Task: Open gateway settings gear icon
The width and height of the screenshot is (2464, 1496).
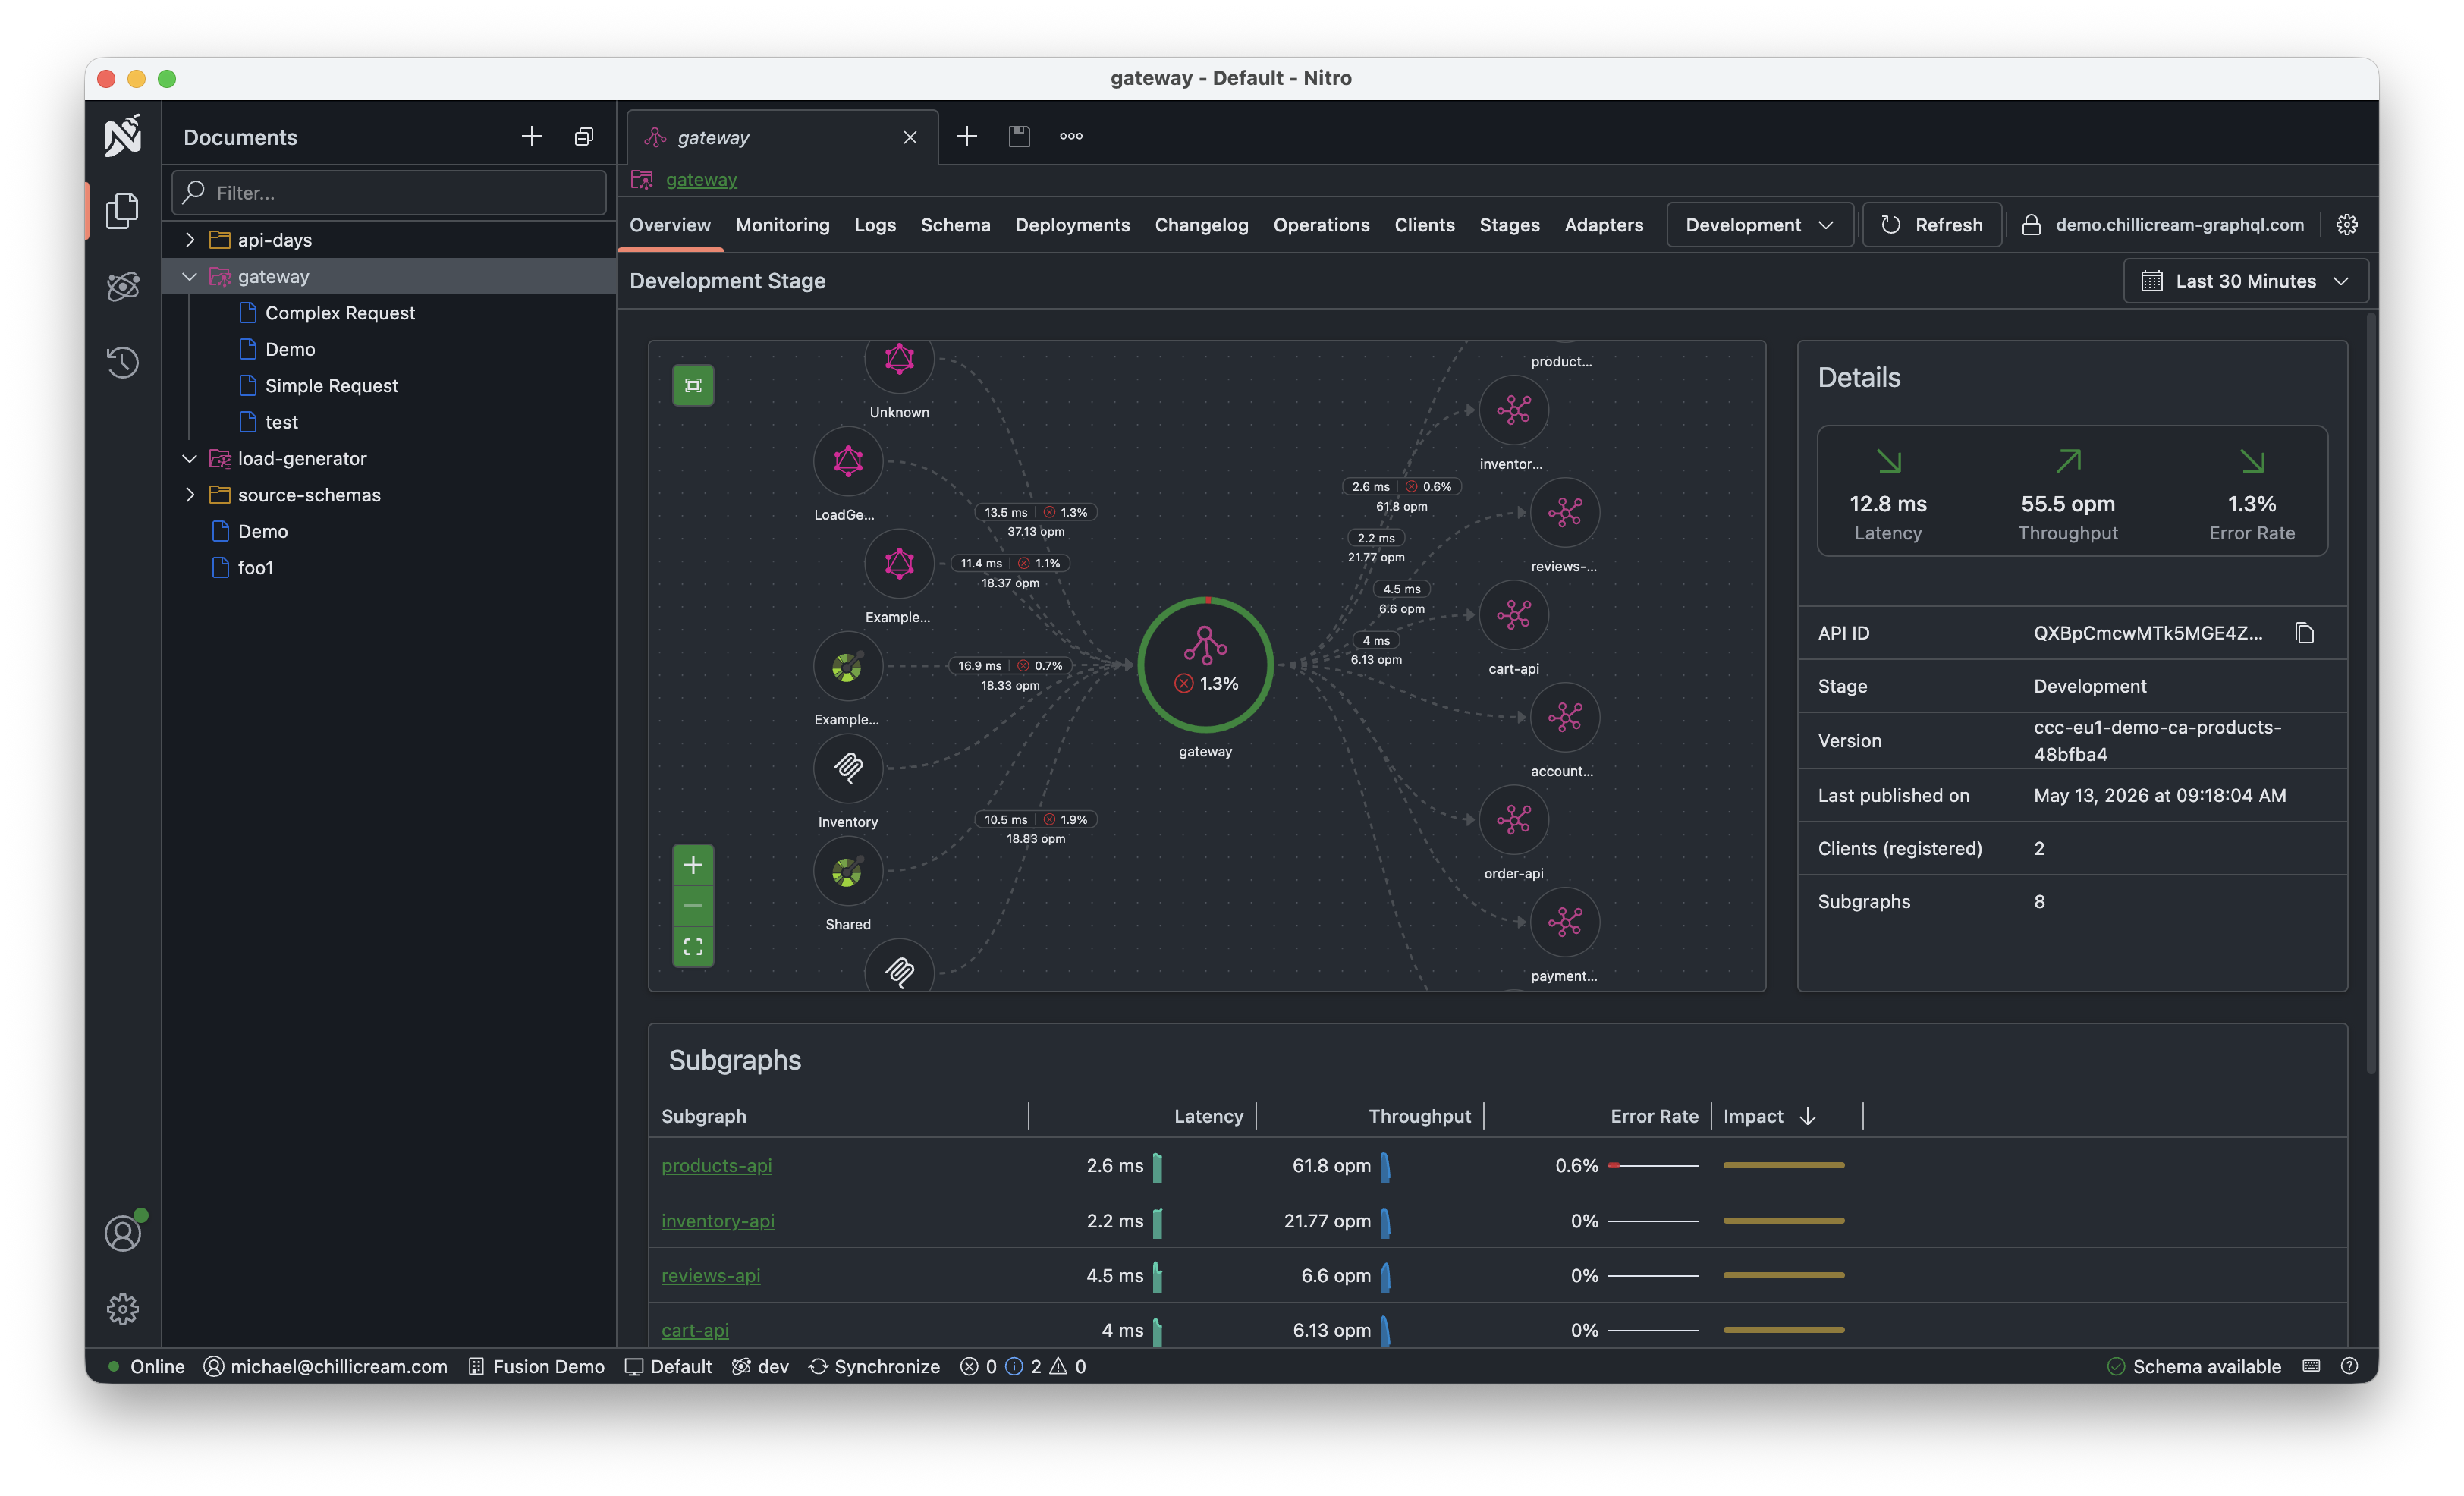Action: [2346, 224]
